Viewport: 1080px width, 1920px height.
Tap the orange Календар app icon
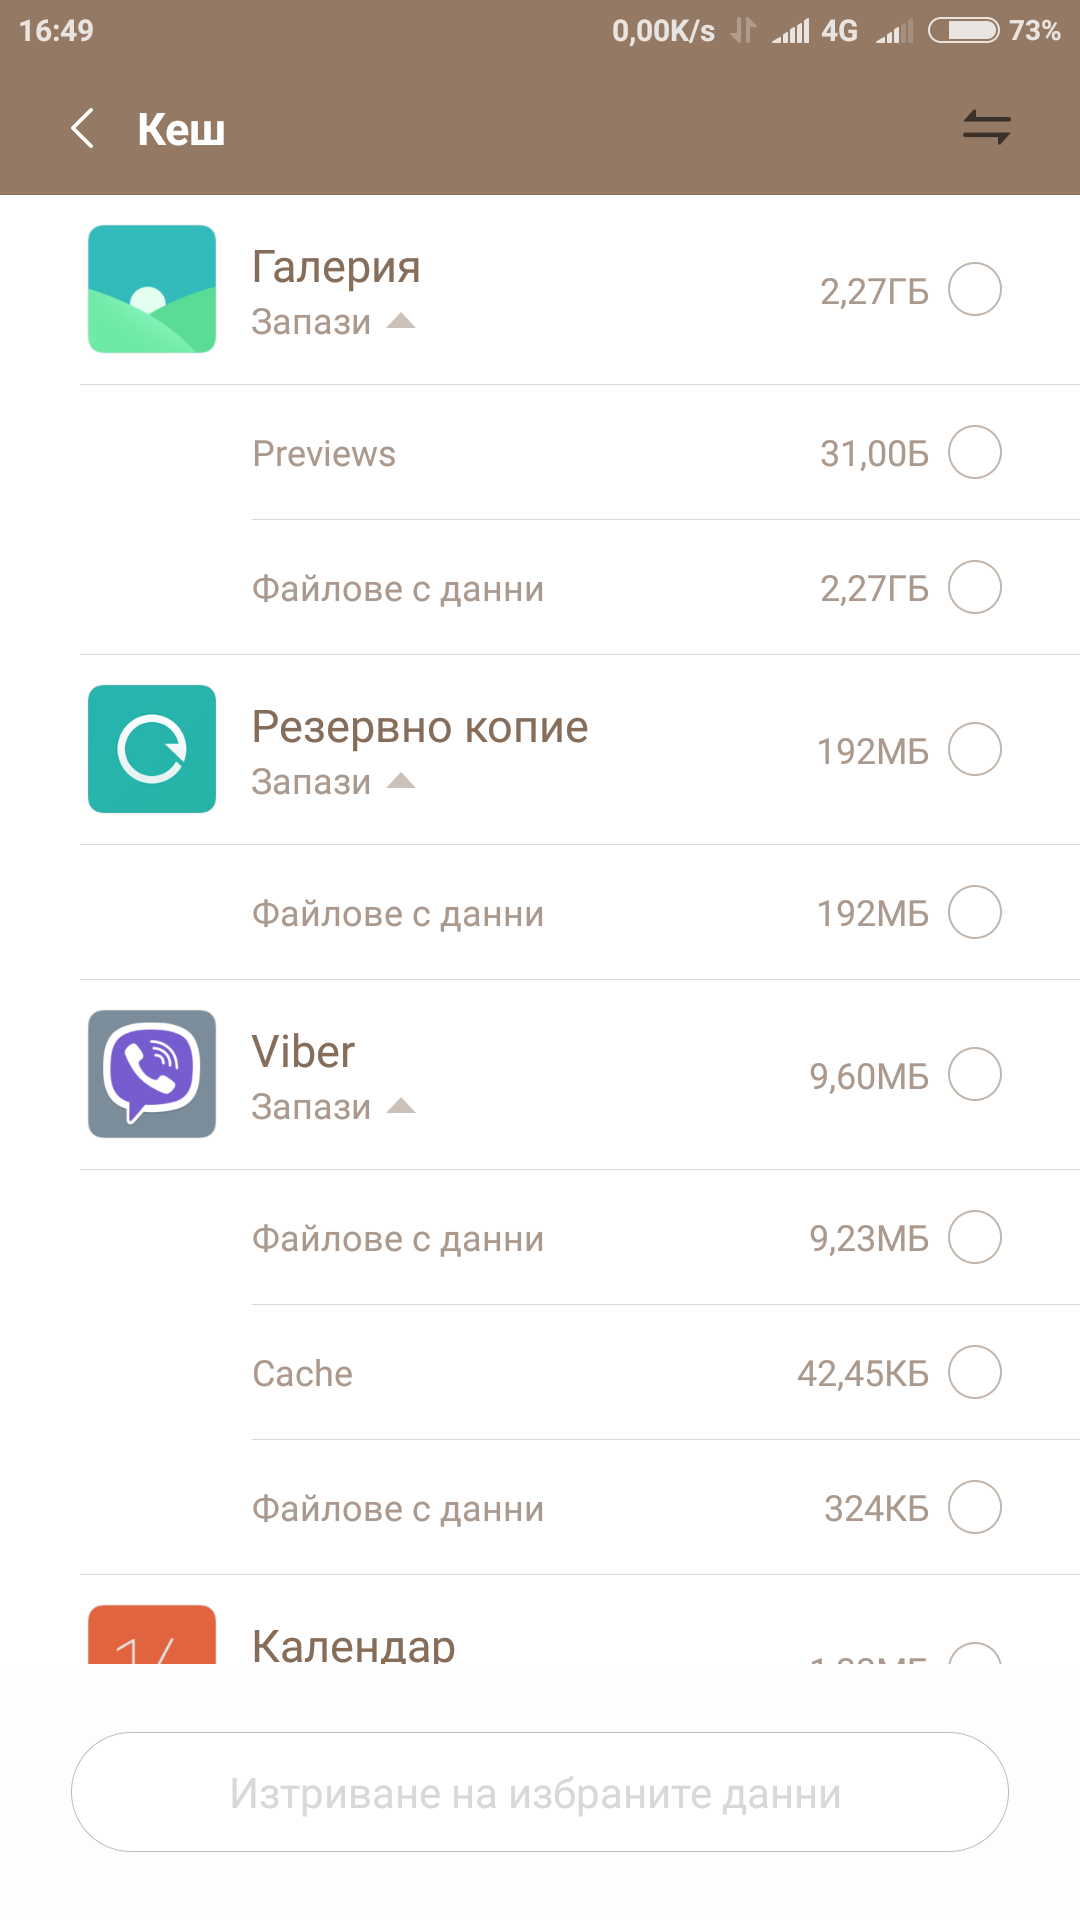pyautogui.click(x=152, y=1635)
